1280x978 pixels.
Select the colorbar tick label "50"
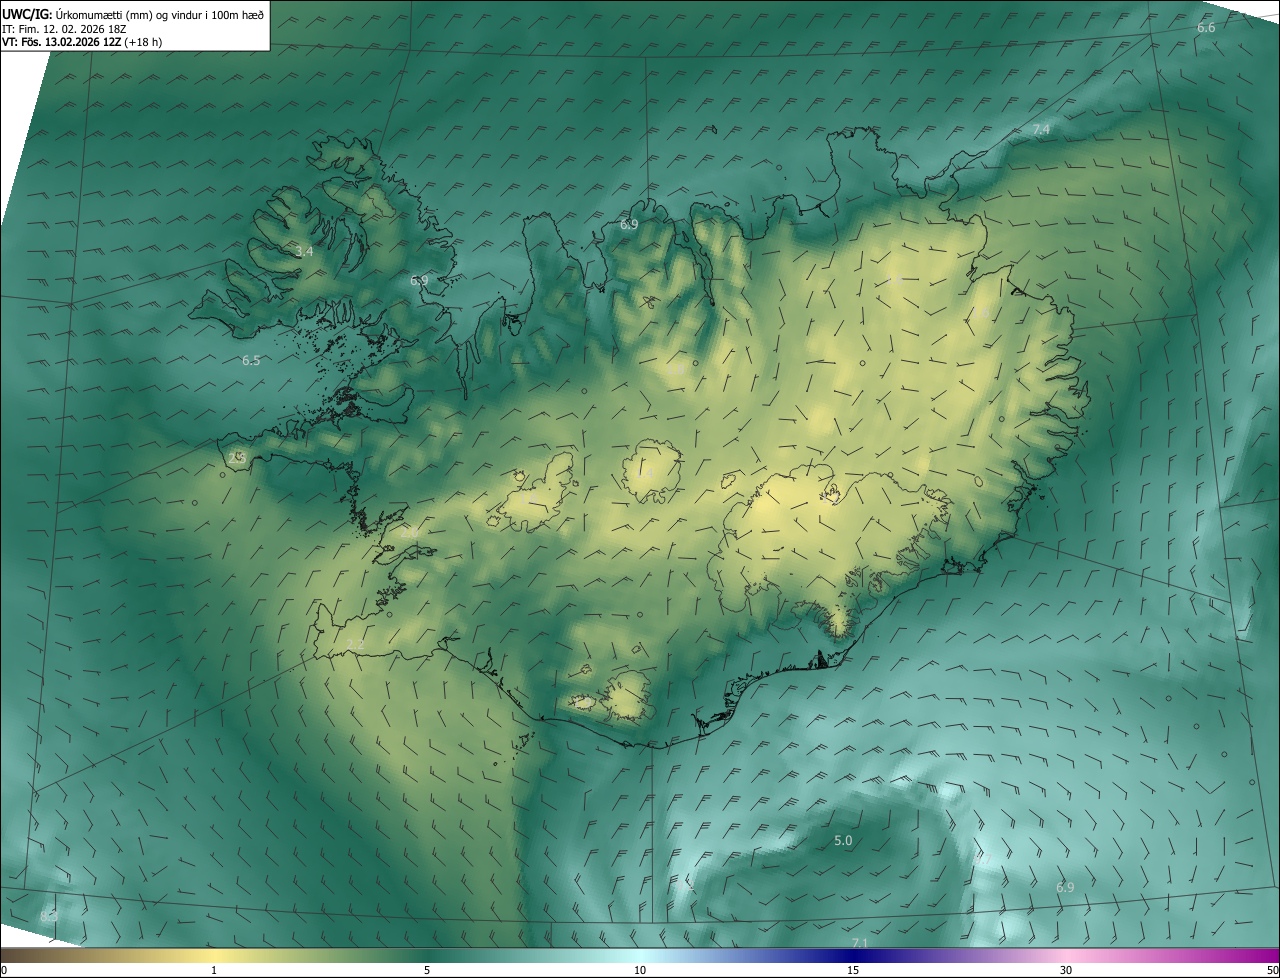pyautogui.click(x=1272, y=970)
